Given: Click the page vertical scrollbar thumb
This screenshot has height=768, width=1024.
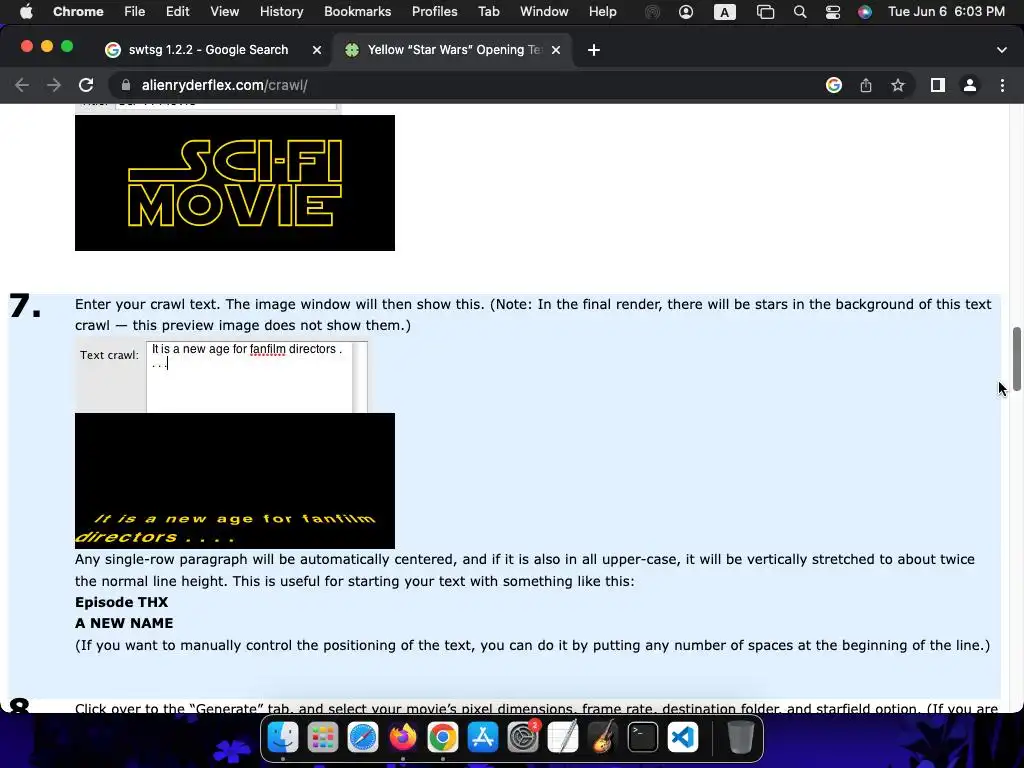Looking at the screenshot, I should [1016, 359].
